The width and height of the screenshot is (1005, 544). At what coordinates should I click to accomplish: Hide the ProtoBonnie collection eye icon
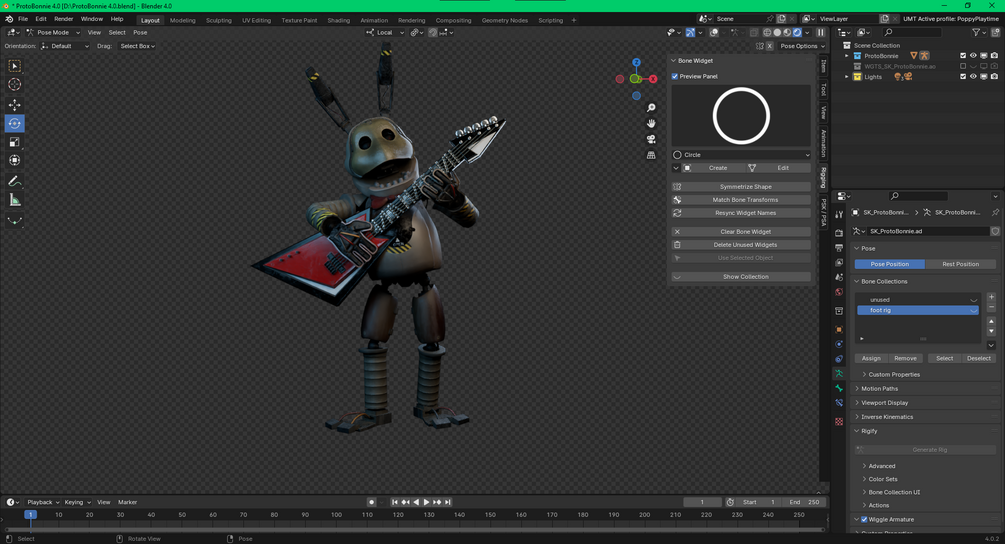pos(973,56)
